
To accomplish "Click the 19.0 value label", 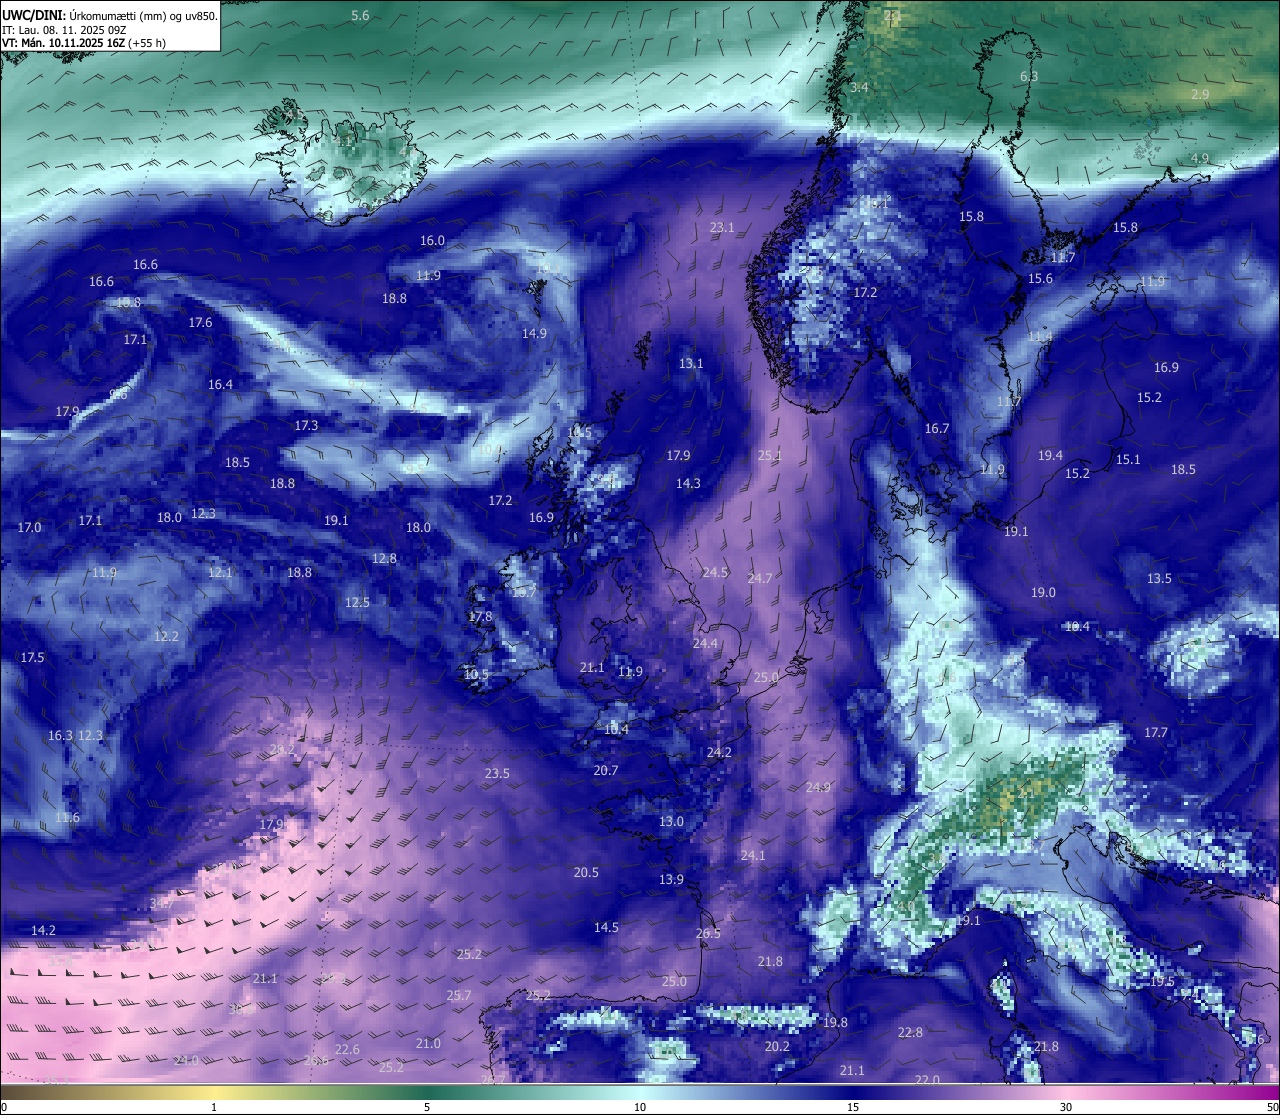I will [x=1043, y=593].
